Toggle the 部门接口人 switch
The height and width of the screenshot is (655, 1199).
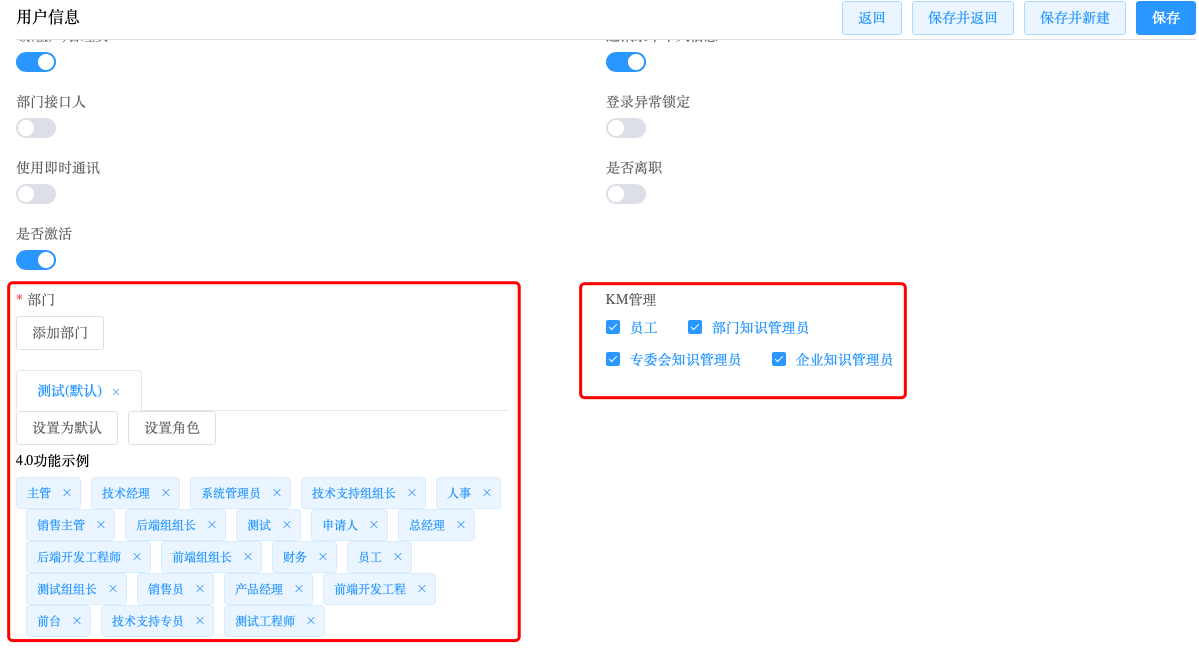pos(36,128)
